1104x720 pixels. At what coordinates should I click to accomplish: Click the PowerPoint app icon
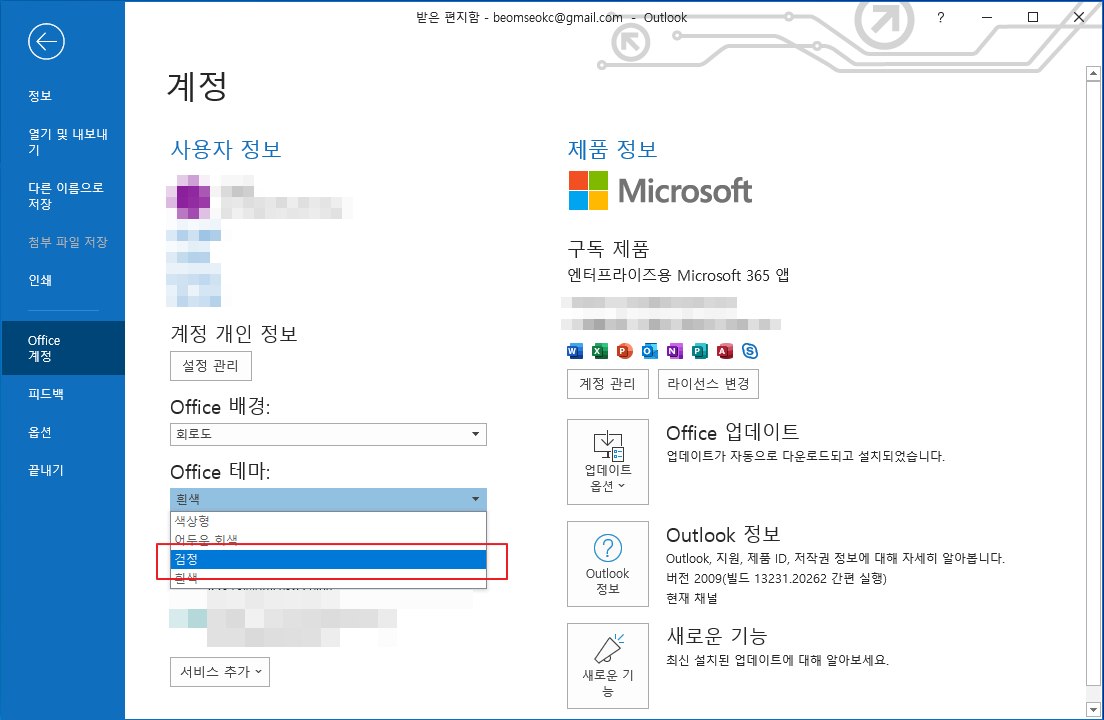625,351
